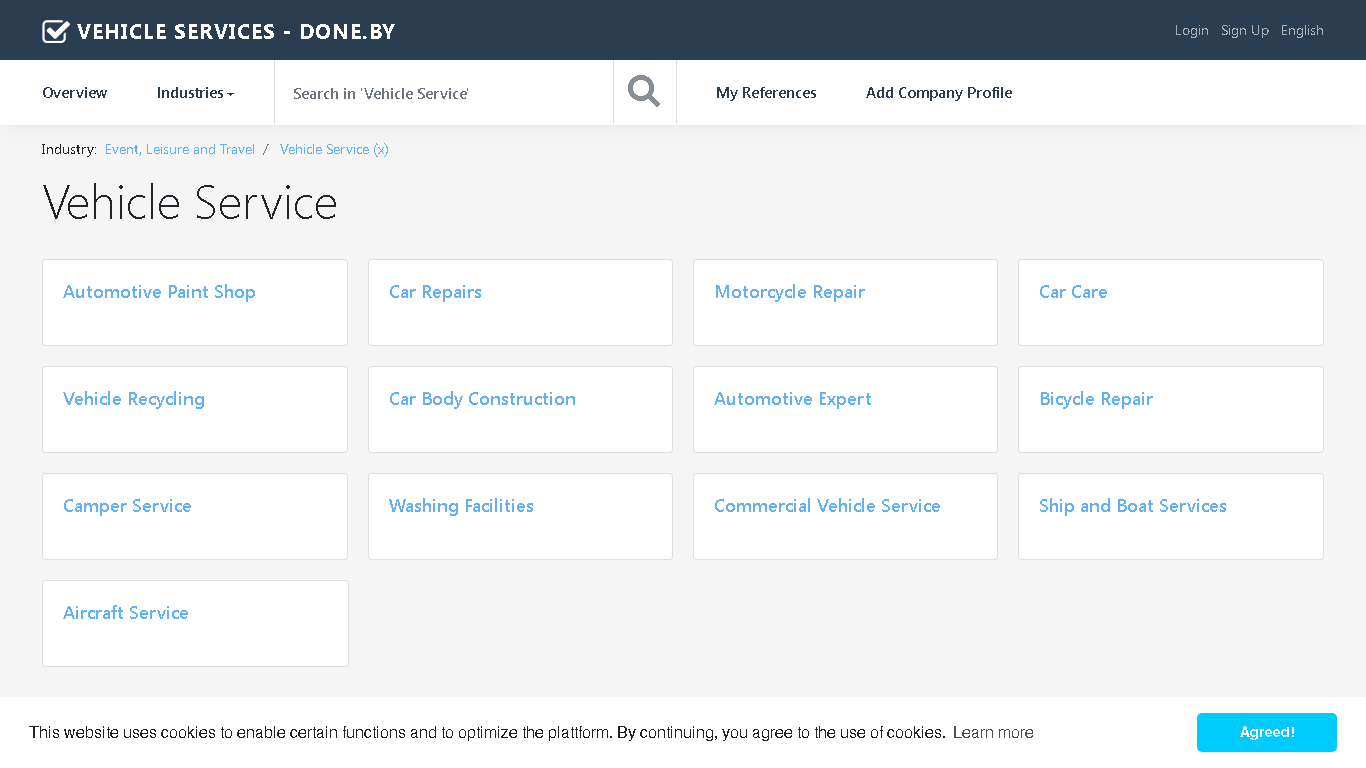Open Event, Leisure and Travel breadcrumb
Screen dimensions: 1366x768
pyautogui.click(x=180, y=149)
